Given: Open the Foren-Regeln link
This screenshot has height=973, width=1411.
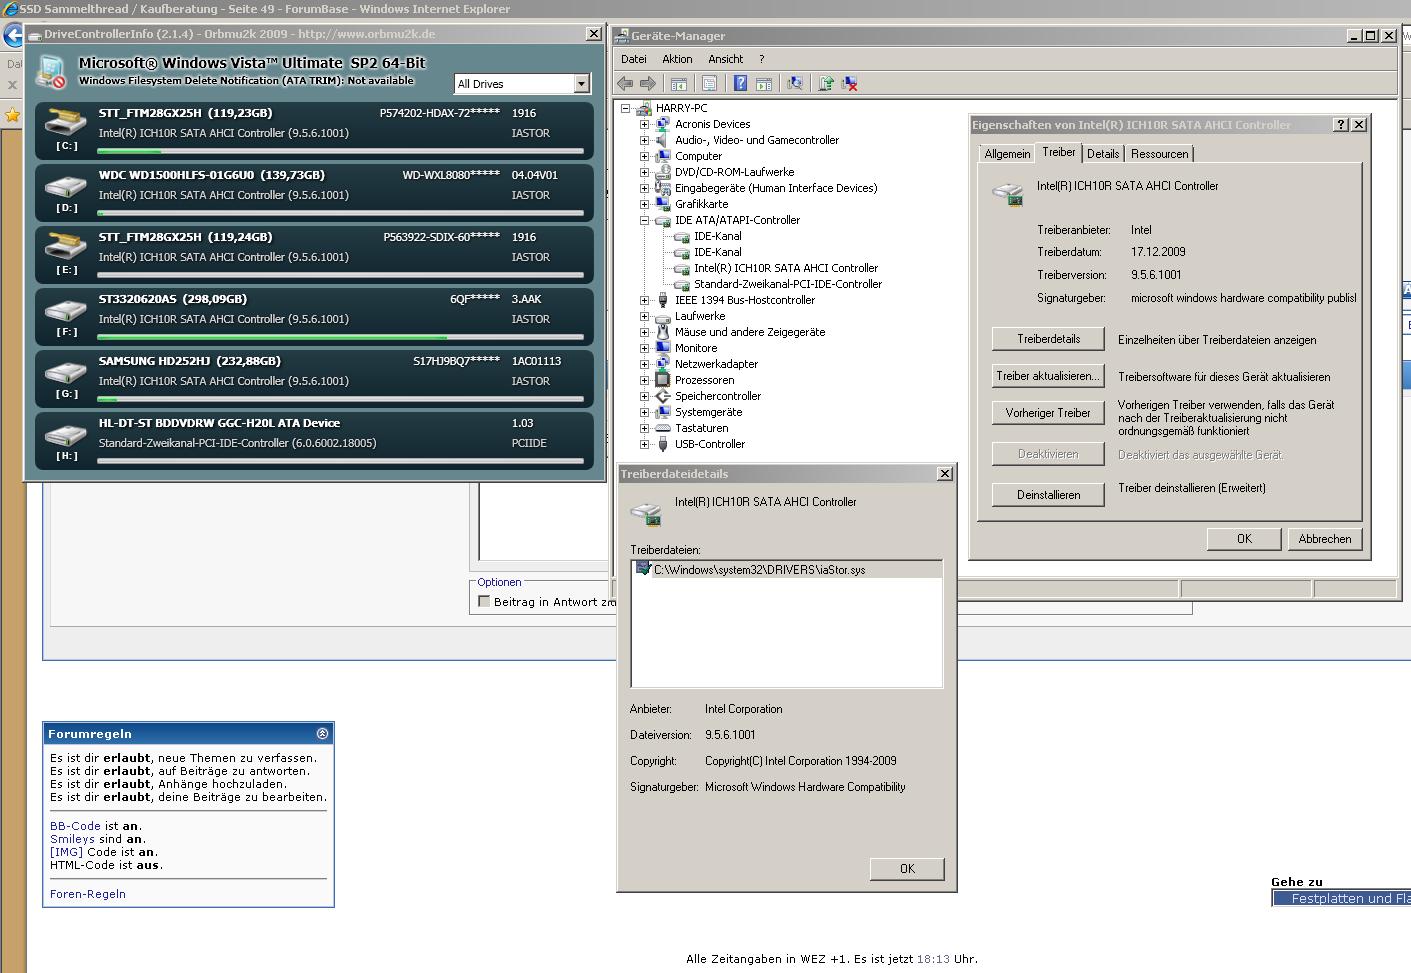Looking at the screenshot, I should (x=88, y=894).
